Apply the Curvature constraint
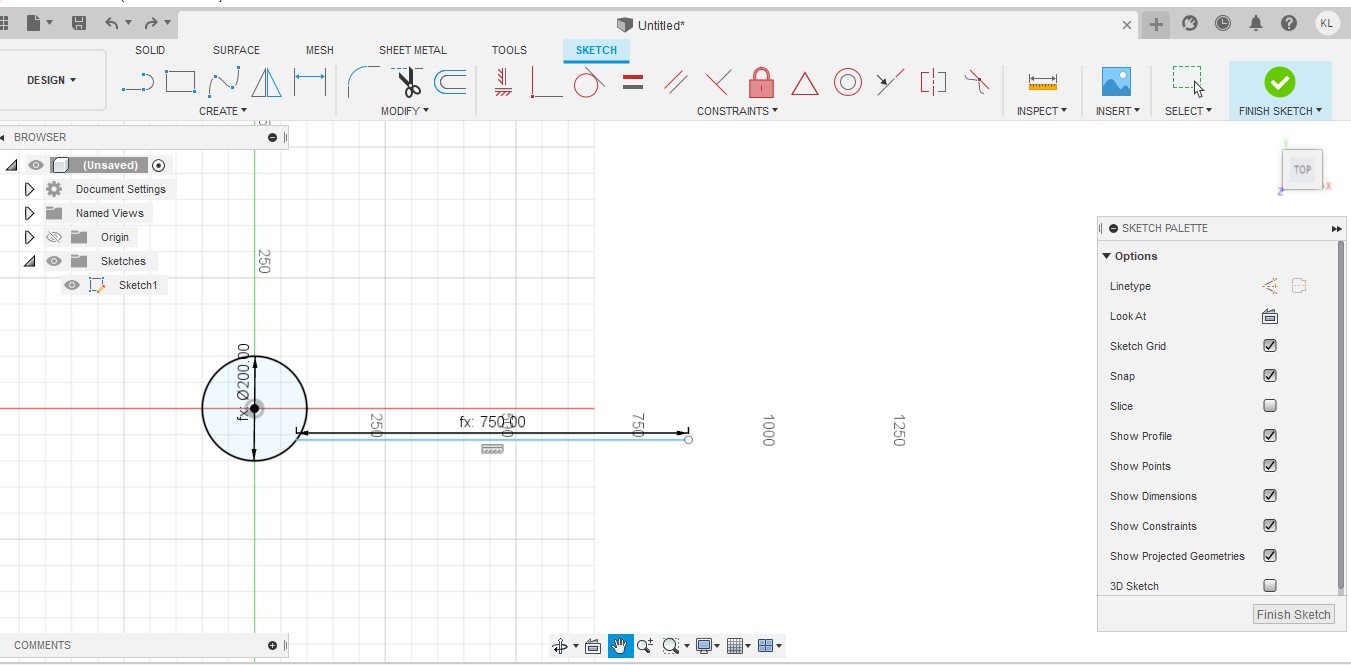Screen dimensions: 1351x665 tap(976, 82)
